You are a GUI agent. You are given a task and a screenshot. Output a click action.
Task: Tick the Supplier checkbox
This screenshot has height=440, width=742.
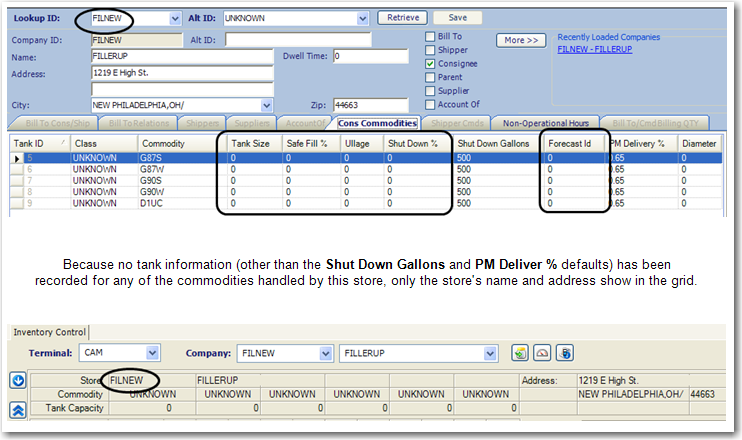(x=430, y=91)
